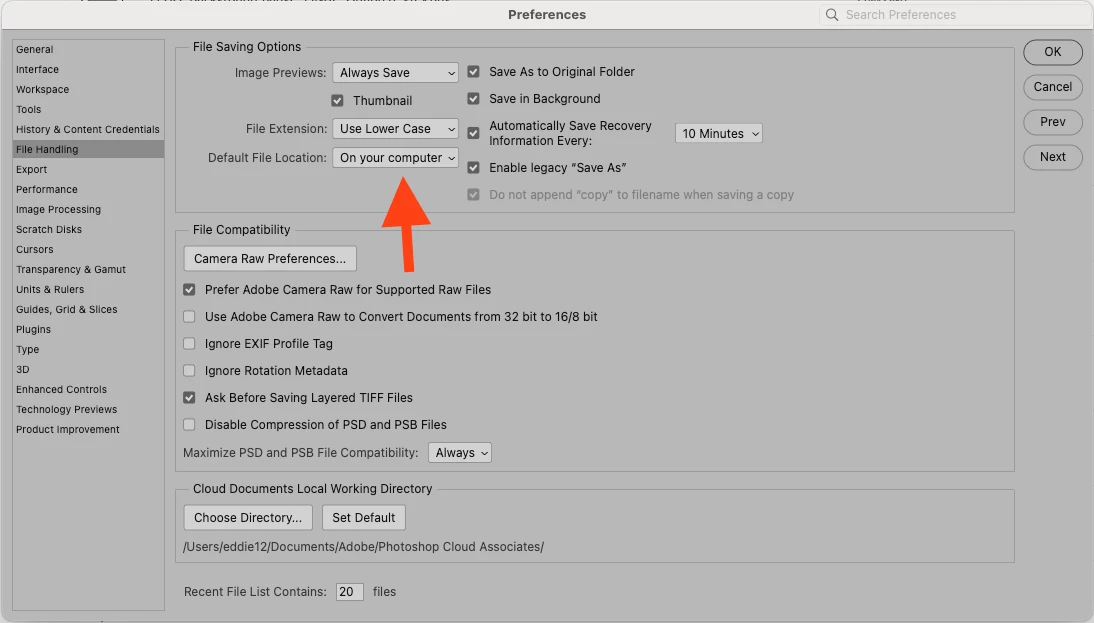Click the Recent File List count field
The width and height of the screenshot is (1094, 623).
tap(350, 592)
